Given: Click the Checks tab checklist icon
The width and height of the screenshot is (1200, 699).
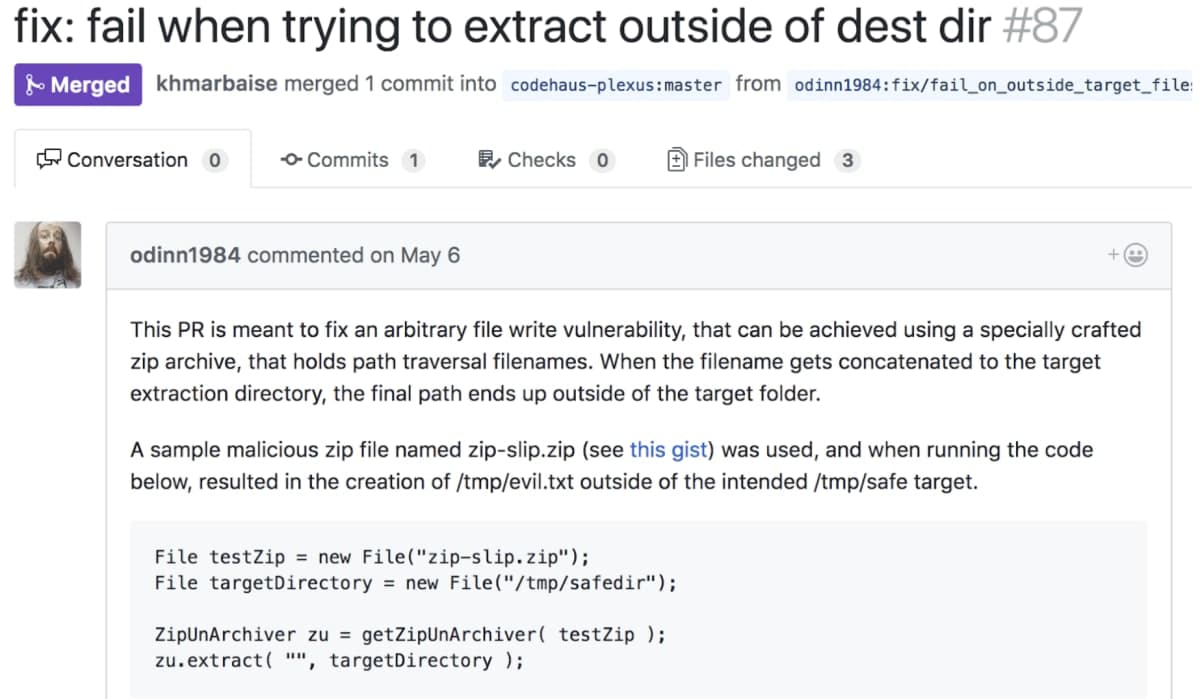Looking at the screenshot, I should click(x=490, y=159).
